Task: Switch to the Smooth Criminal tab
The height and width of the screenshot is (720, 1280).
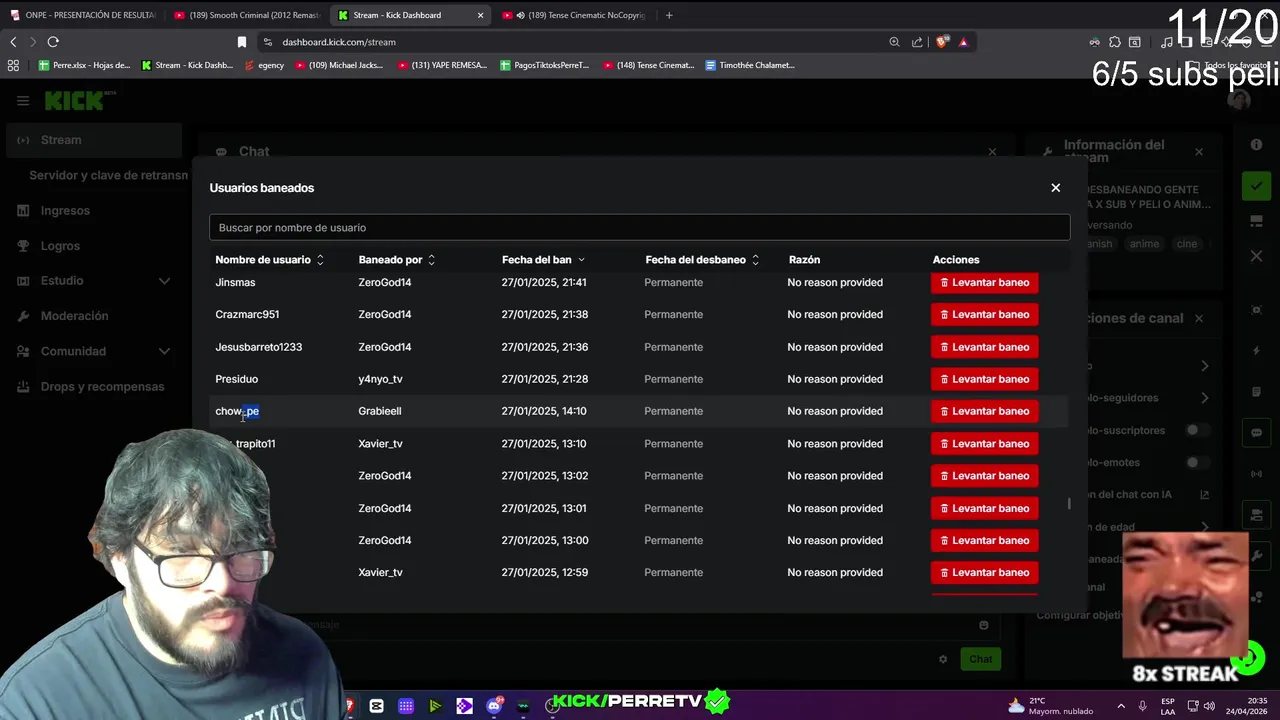Action: click(x=247, y=15)
